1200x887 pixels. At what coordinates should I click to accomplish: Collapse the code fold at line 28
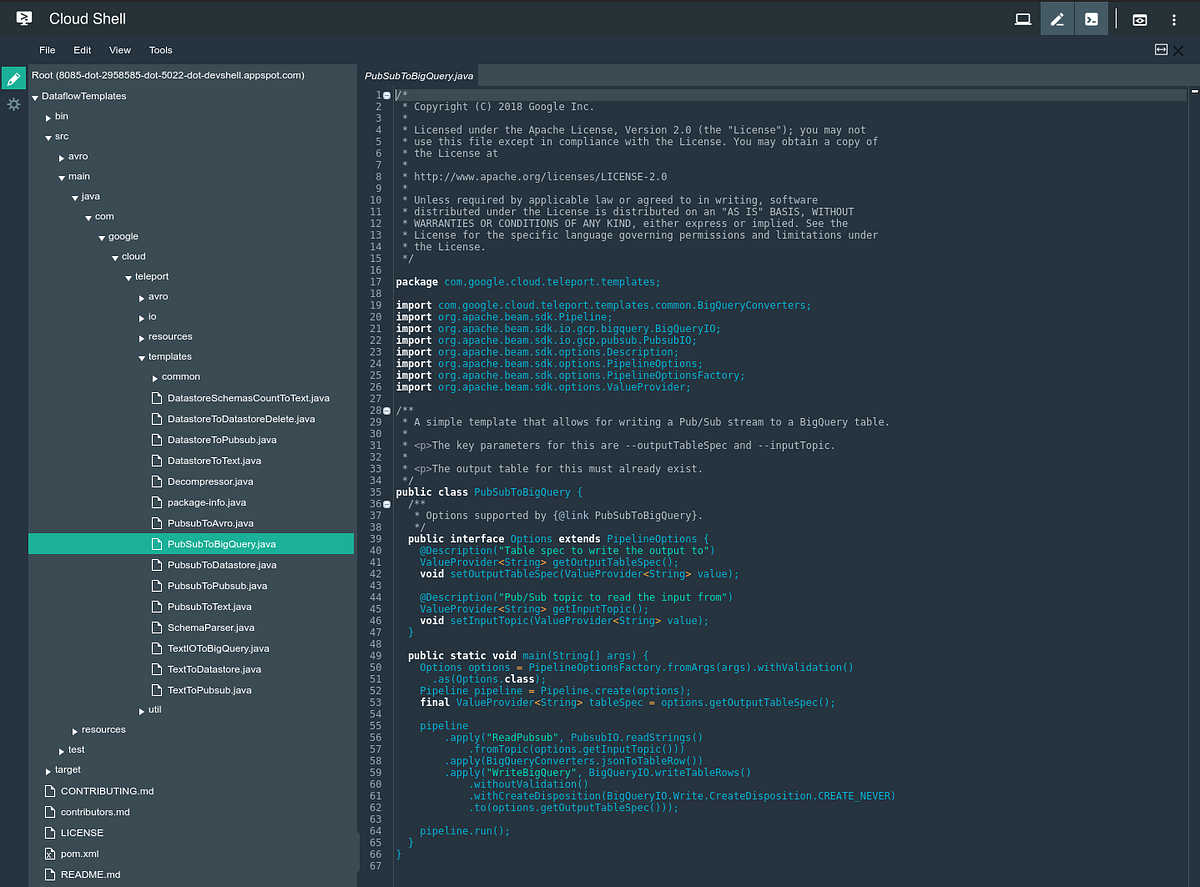(x=387, y=410)
